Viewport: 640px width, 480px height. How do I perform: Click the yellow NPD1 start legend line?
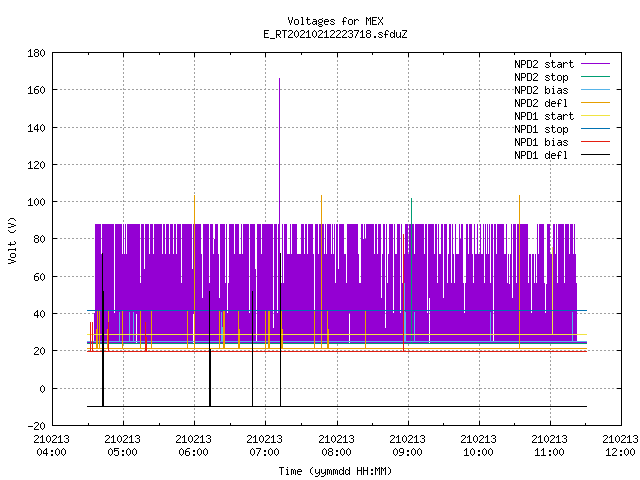595,116
